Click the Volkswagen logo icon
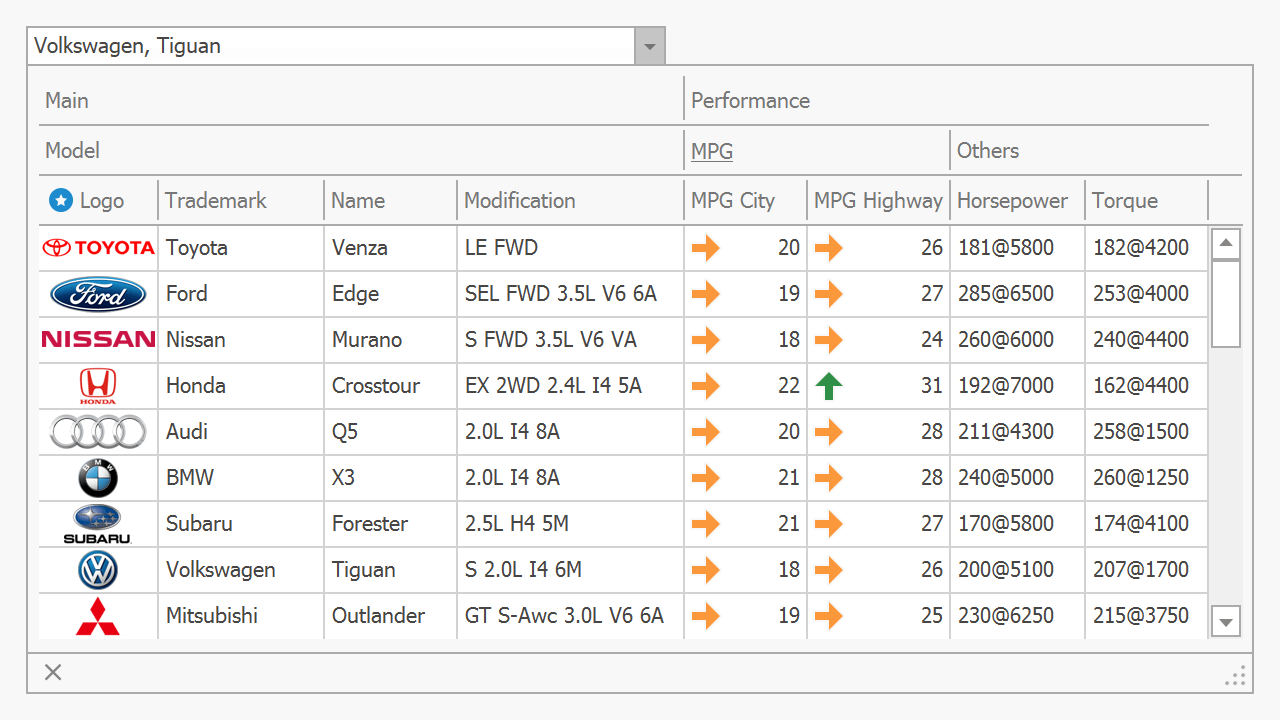 coord(98,570)
